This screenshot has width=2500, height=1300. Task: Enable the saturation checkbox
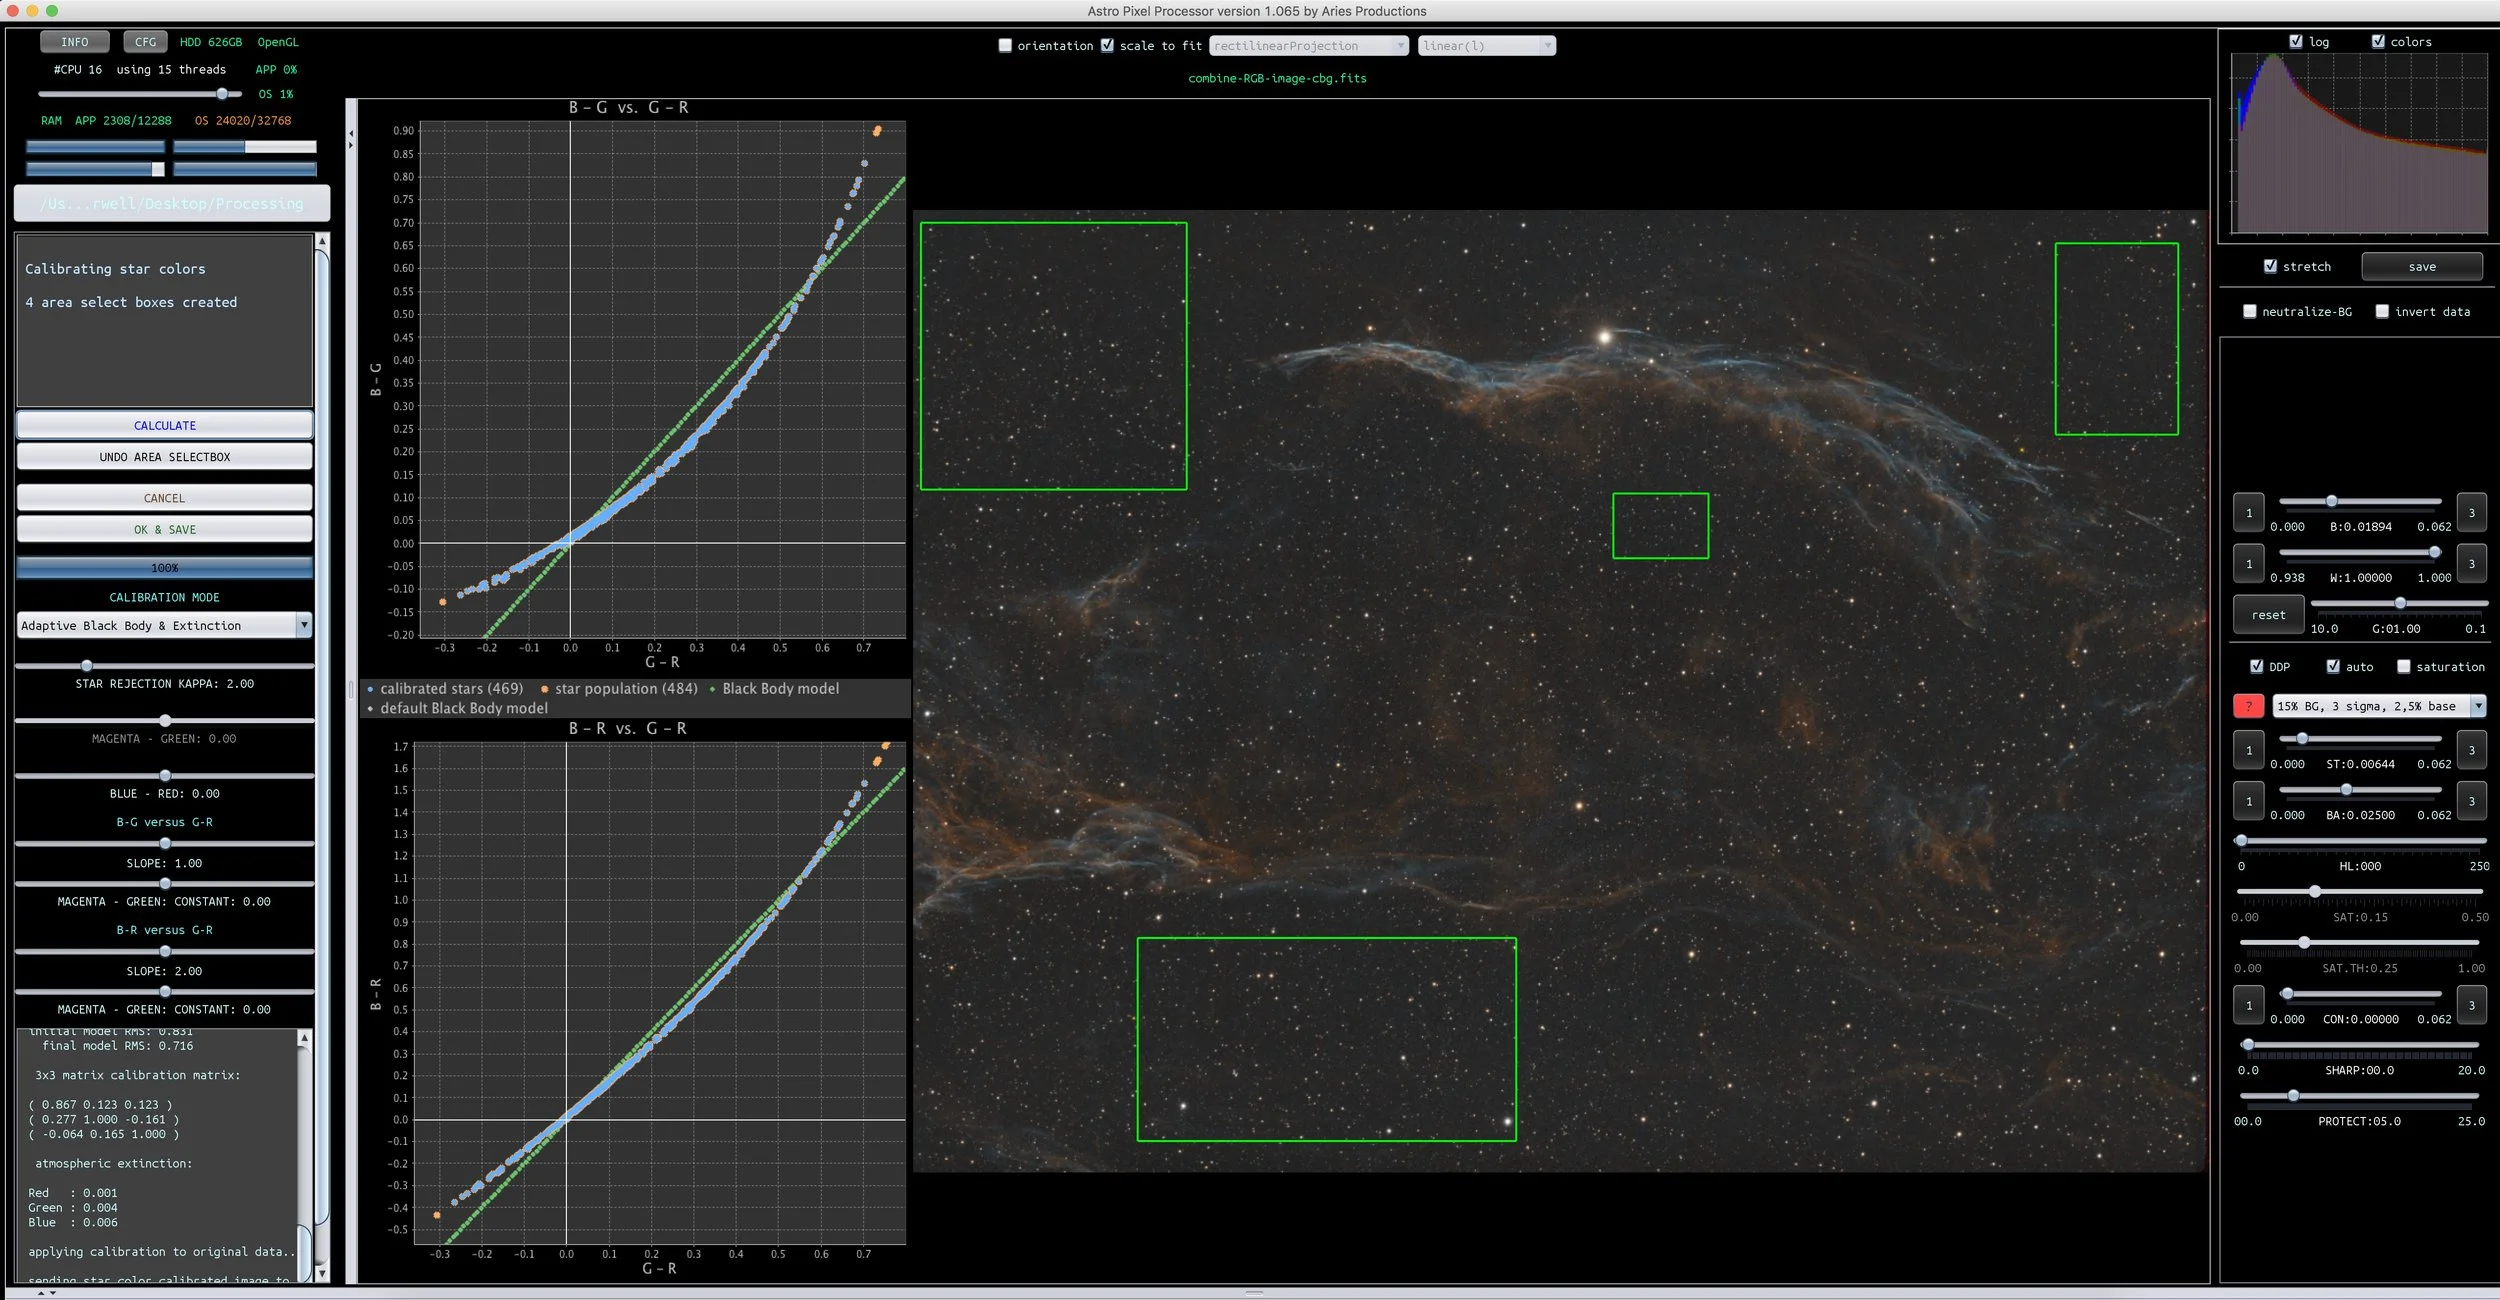(x=2404, y=667)
